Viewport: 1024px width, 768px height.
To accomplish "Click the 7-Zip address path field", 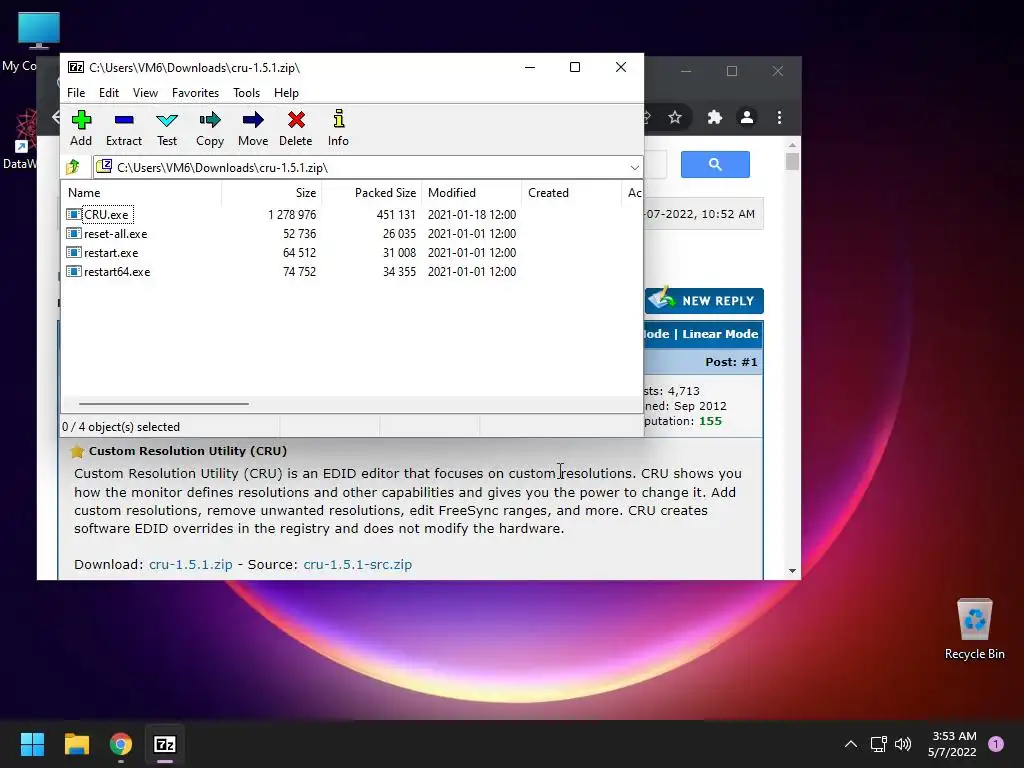I will coord(368,168).
